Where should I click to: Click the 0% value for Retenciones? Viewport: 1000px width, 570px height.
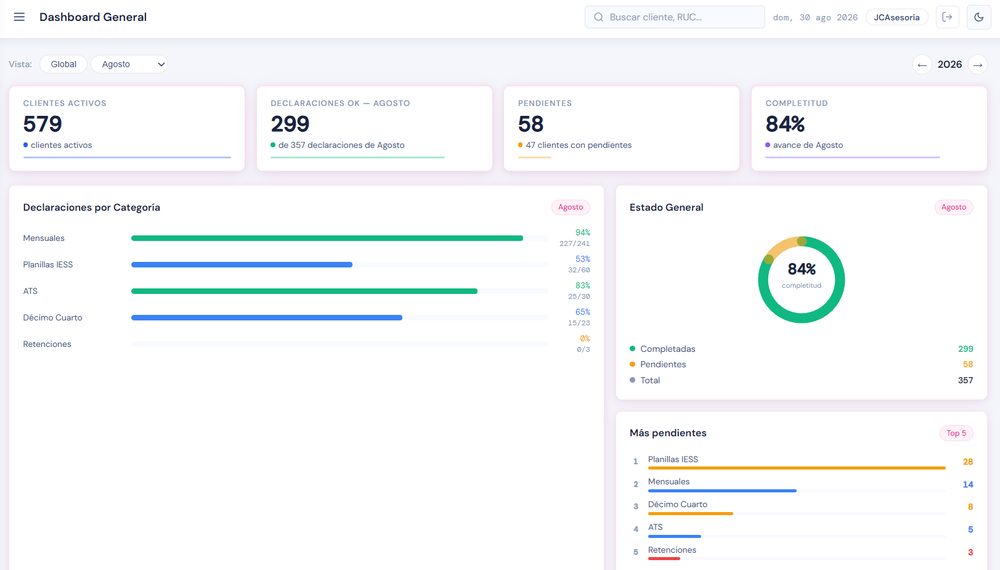point(585,339)
